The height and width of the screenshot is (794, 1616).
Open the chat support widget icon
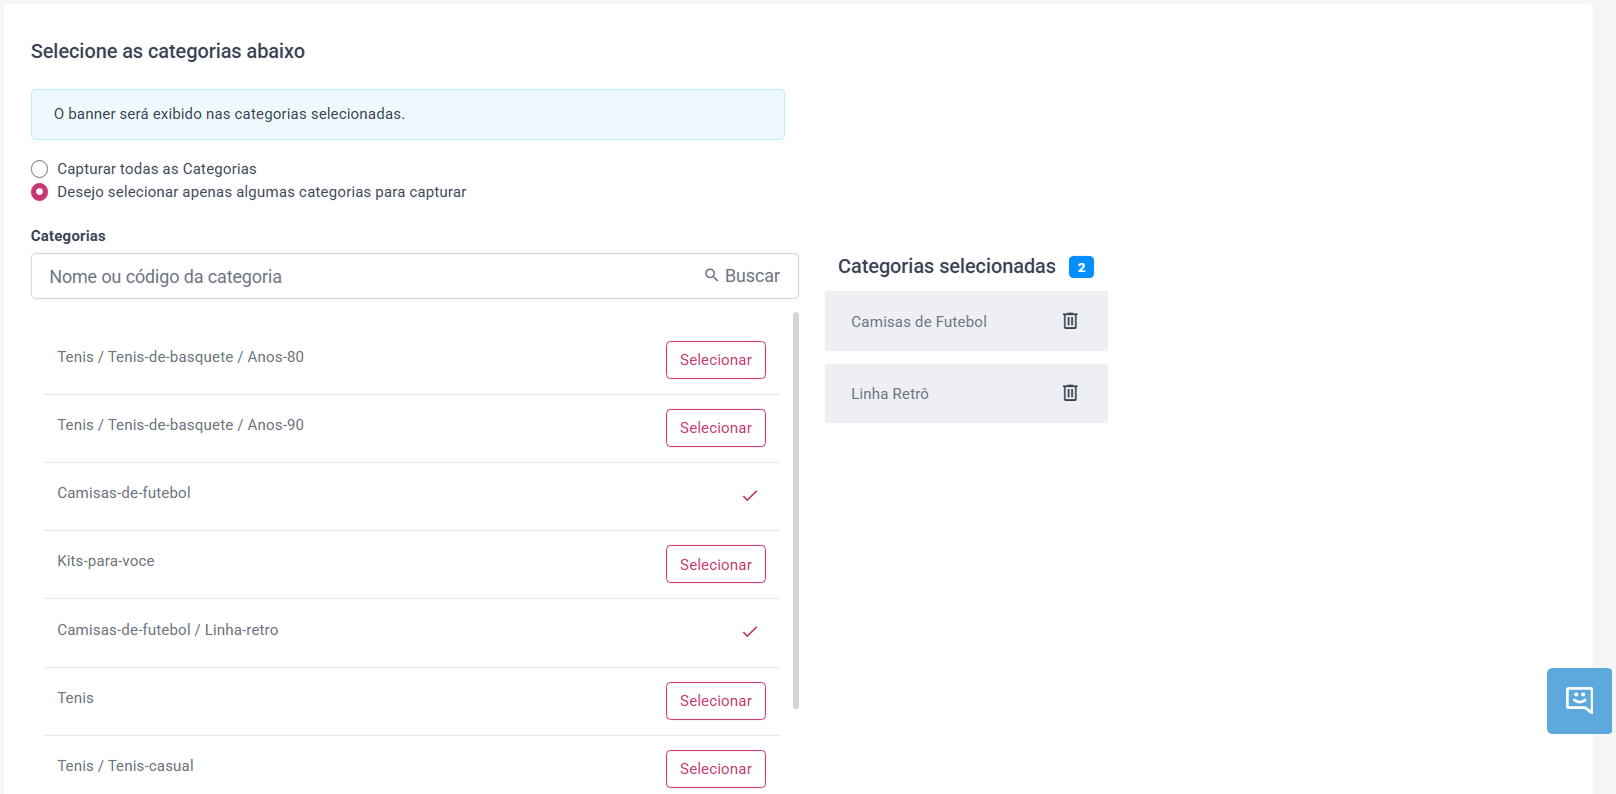pos(1579,701)
